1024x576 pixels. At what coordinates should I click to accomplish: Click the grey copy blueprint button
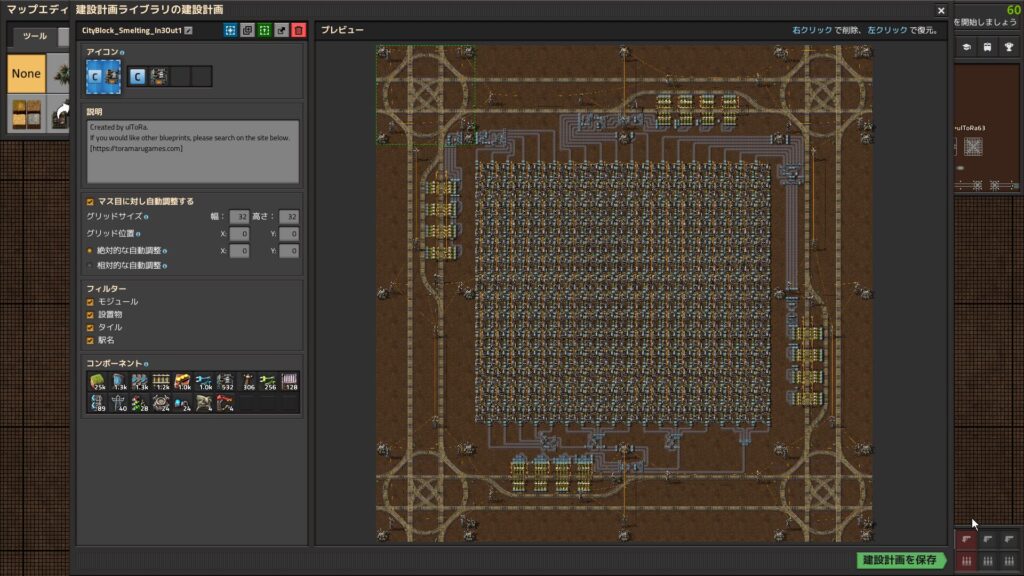(x=248, y=30)
